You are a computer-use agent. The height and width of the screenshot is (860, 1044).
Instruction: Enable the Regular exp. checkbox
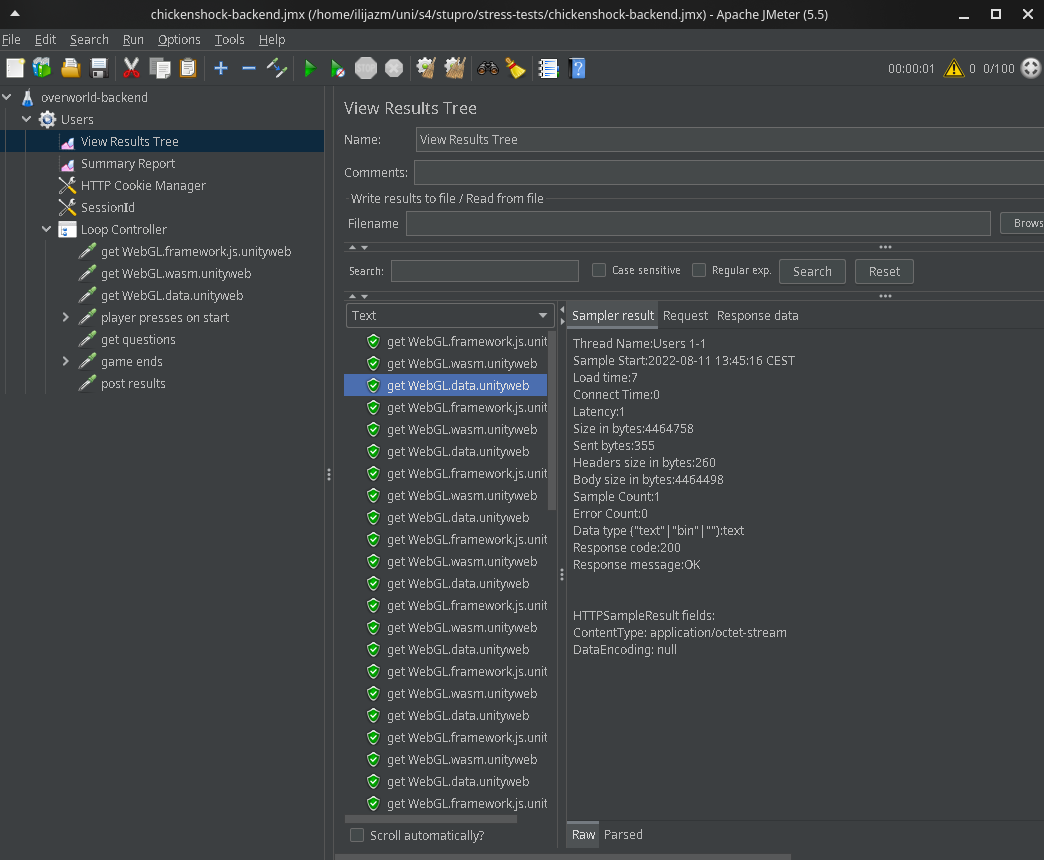tap(699, 270)
